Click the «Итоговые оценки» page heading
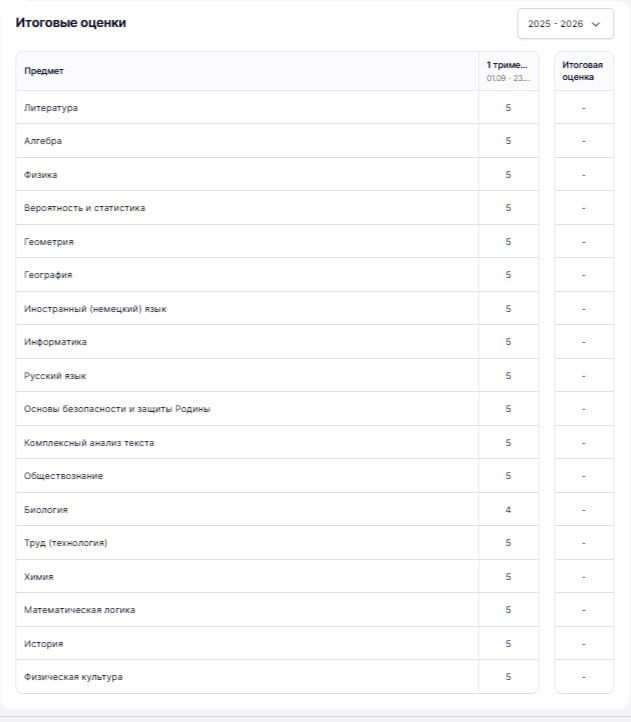 [70, 22]
